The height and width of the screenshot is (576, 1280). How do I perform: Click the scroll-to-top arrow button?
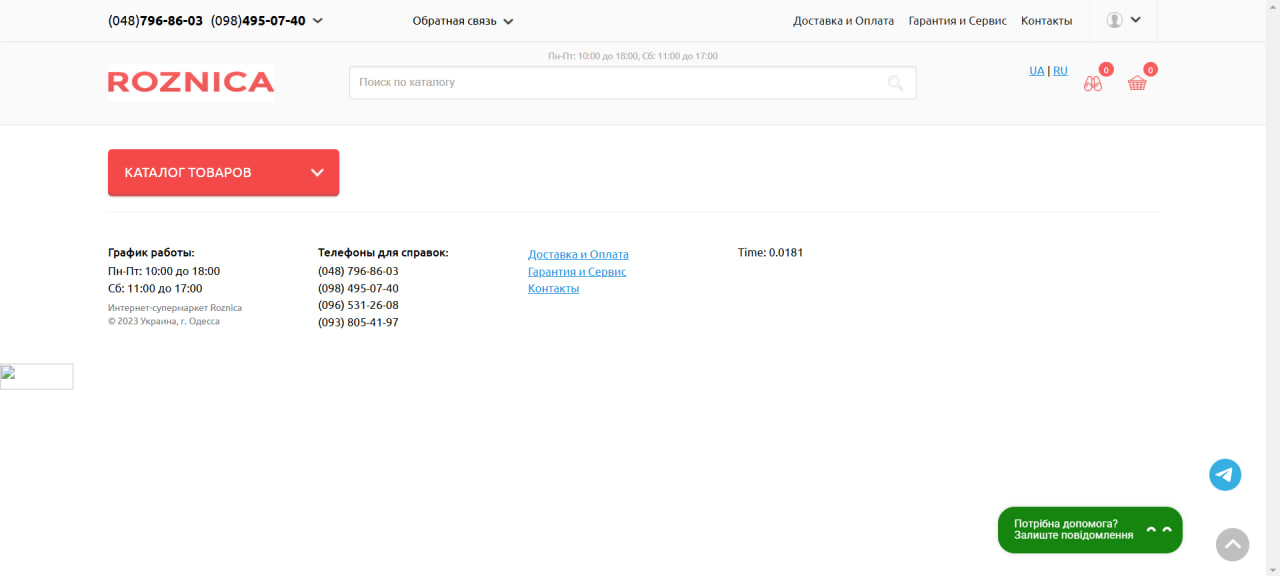[1232, 545]
